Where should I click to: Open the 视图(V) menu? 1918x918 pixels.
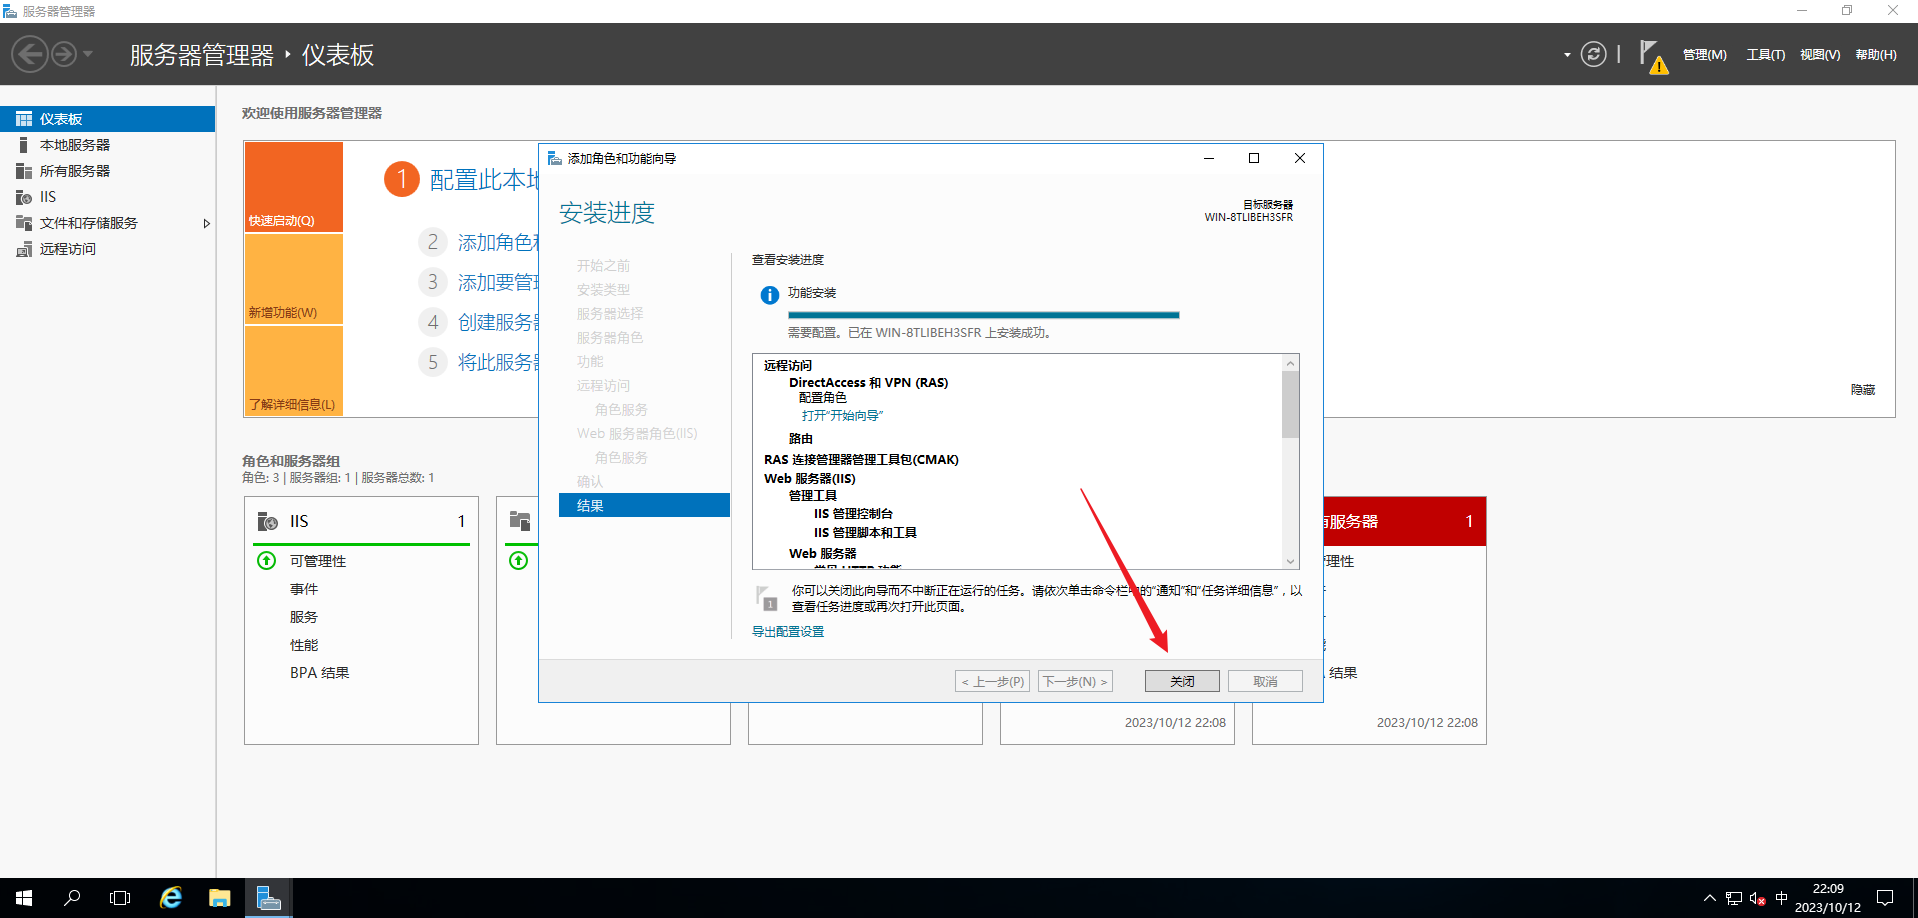coord(1820,55)
